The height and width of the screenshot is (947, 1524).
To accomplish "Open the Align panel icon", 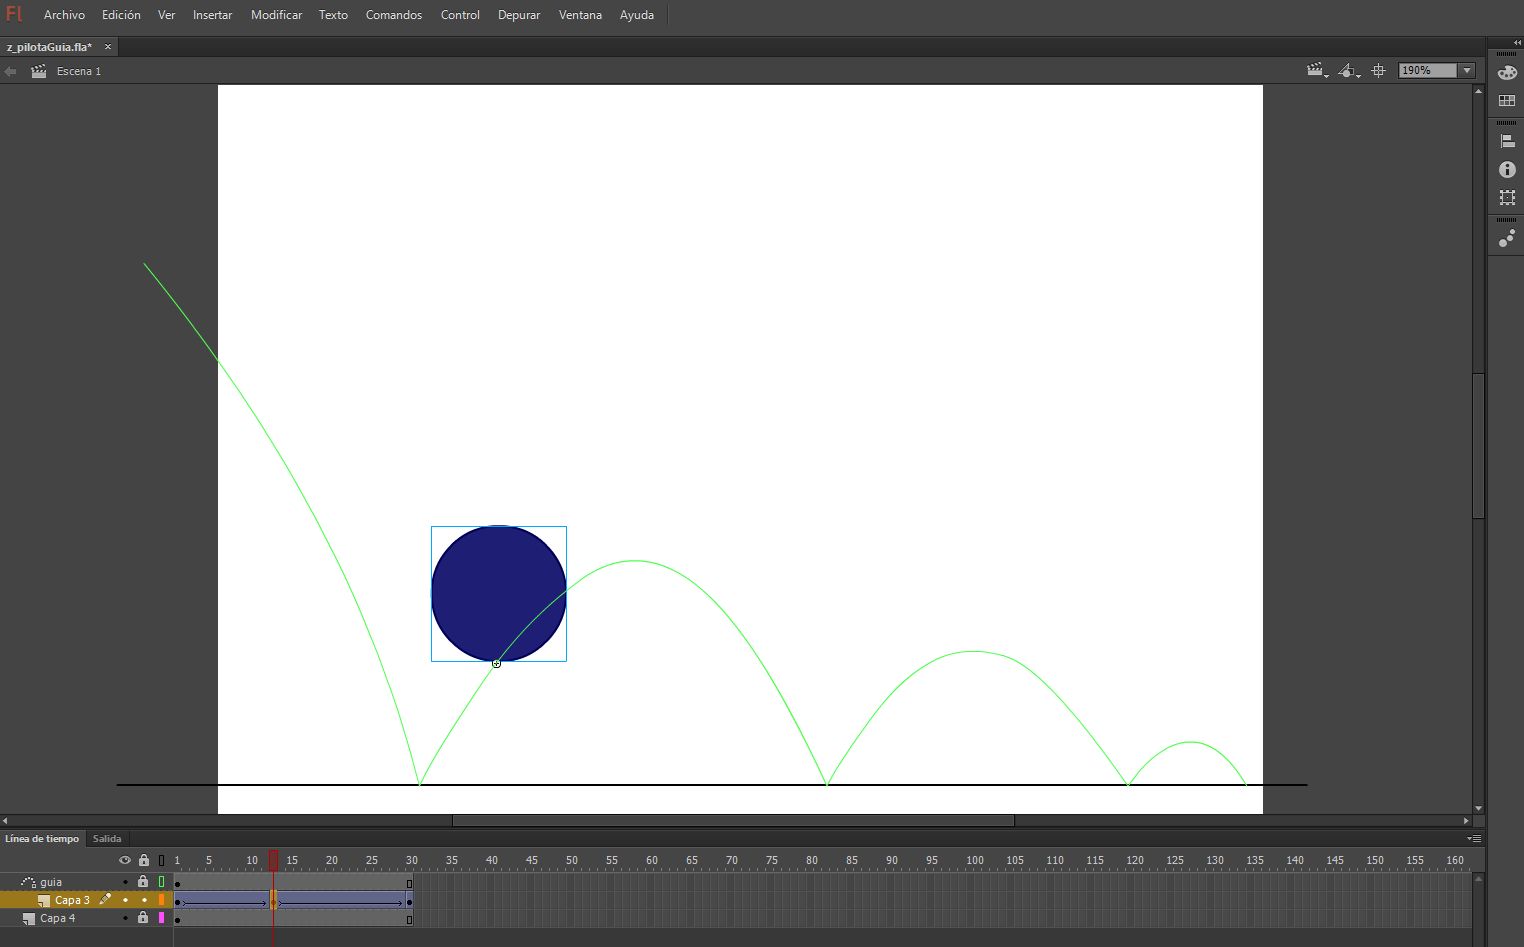I will (1507, 139).
